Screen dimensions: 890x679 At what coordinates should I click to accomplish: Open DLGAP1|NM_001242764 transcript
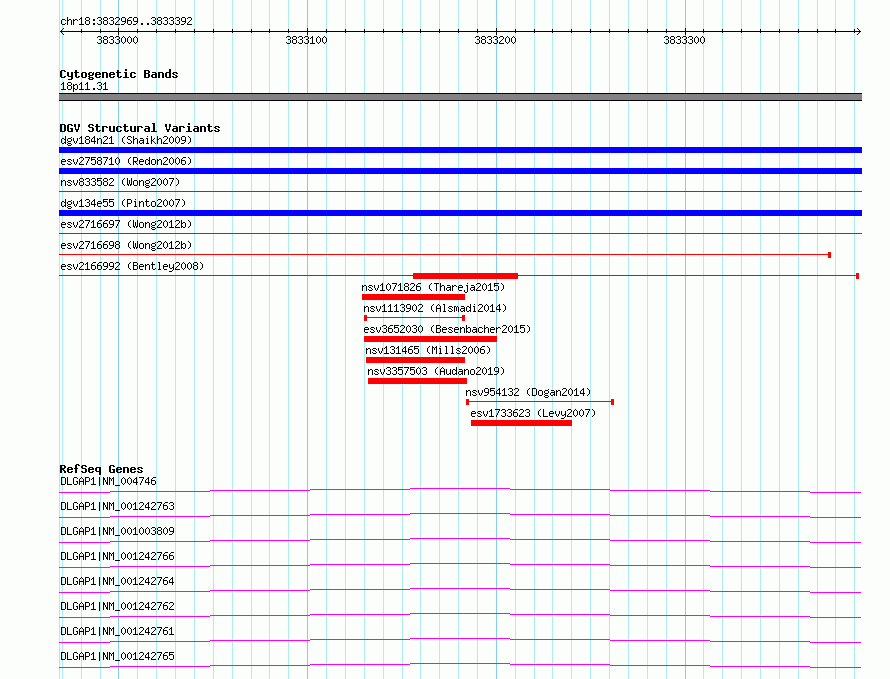[117, 581]
